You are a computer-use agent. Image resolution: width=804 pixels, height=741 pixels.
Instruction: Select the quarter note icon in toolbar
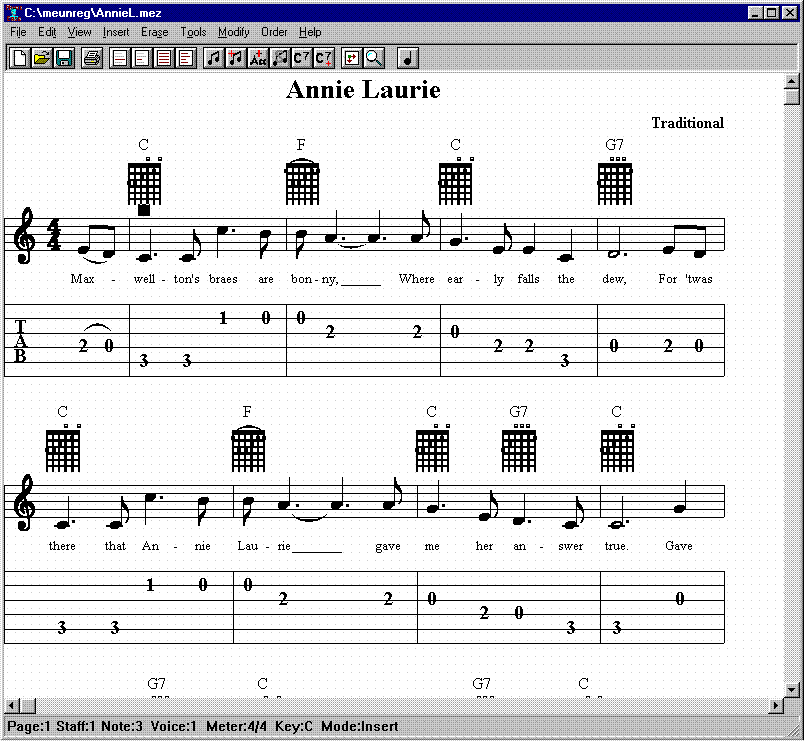[x=408, y=58]
